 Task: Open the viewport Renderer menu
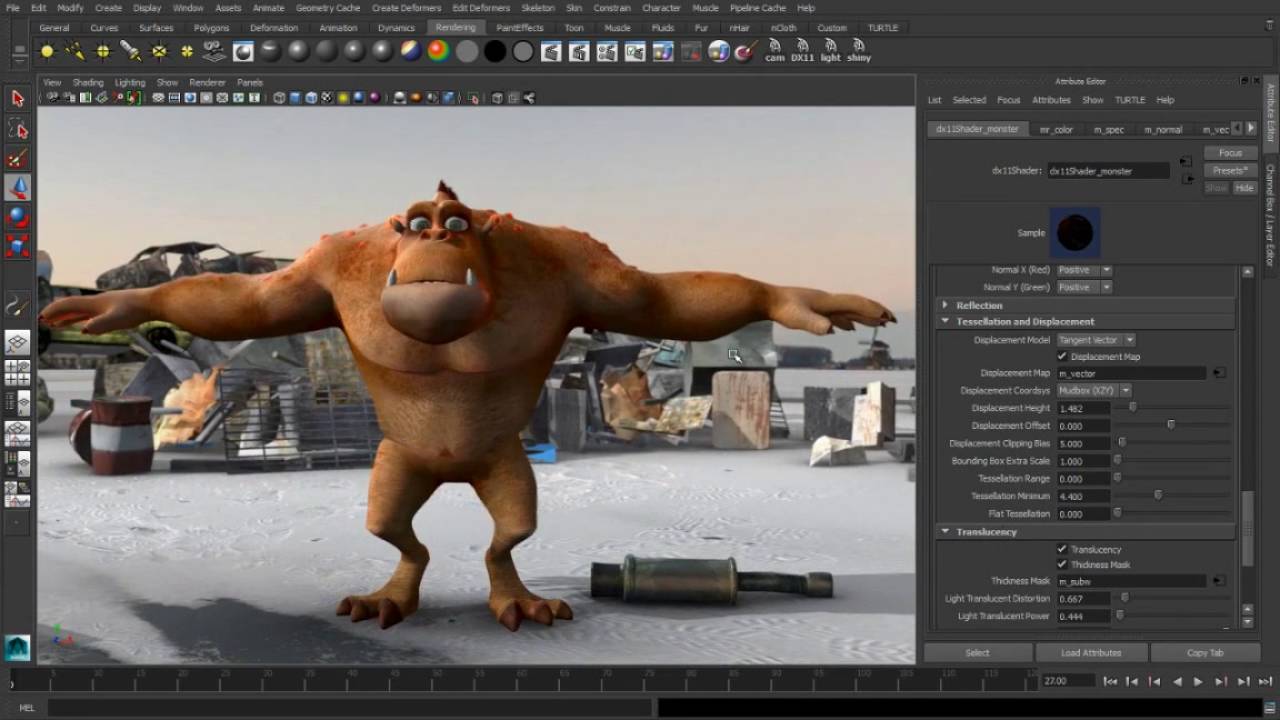pos(207,82)
